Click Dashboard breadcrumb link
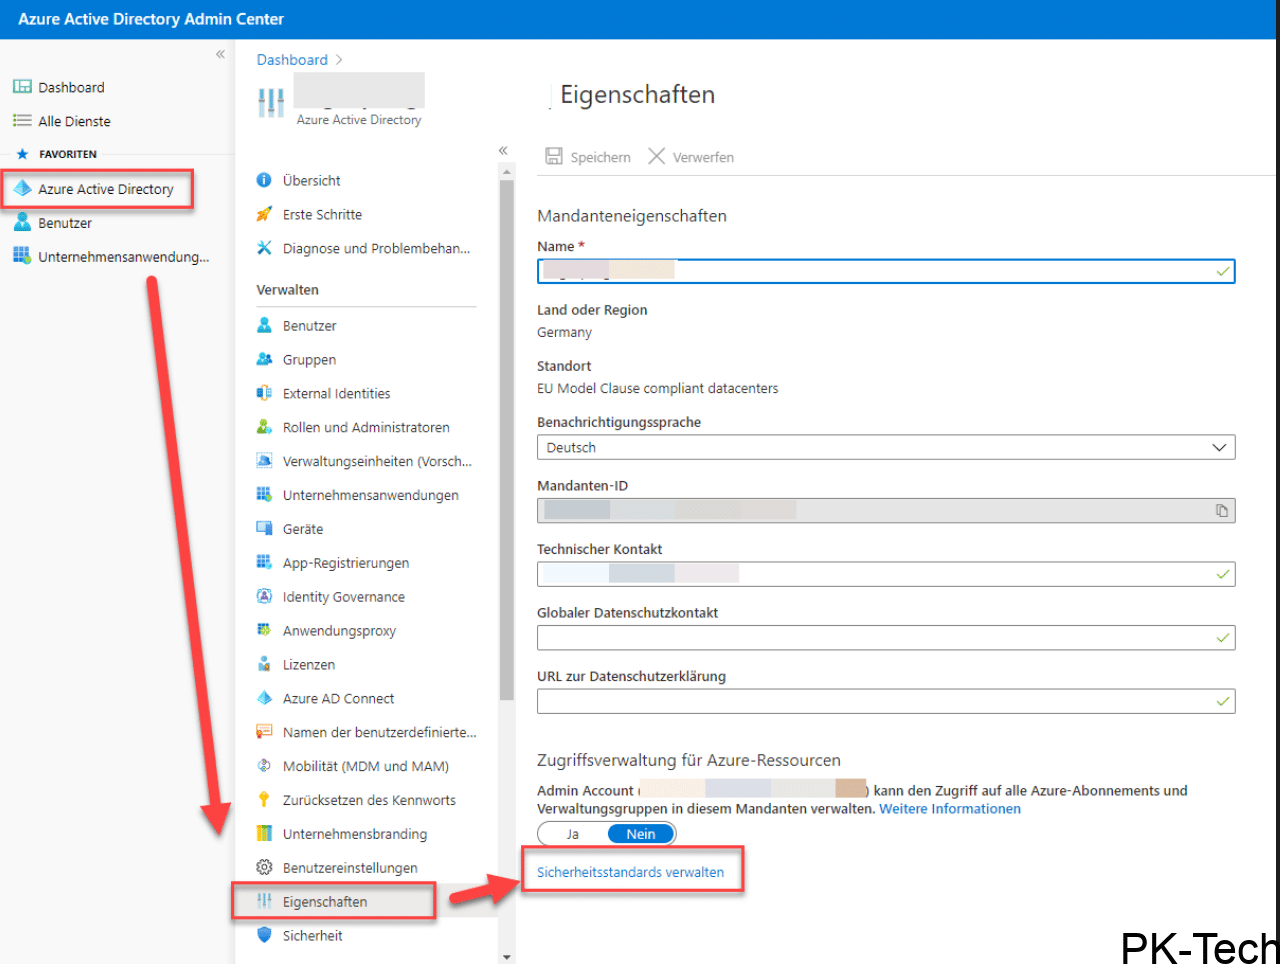 click(292, 60)
